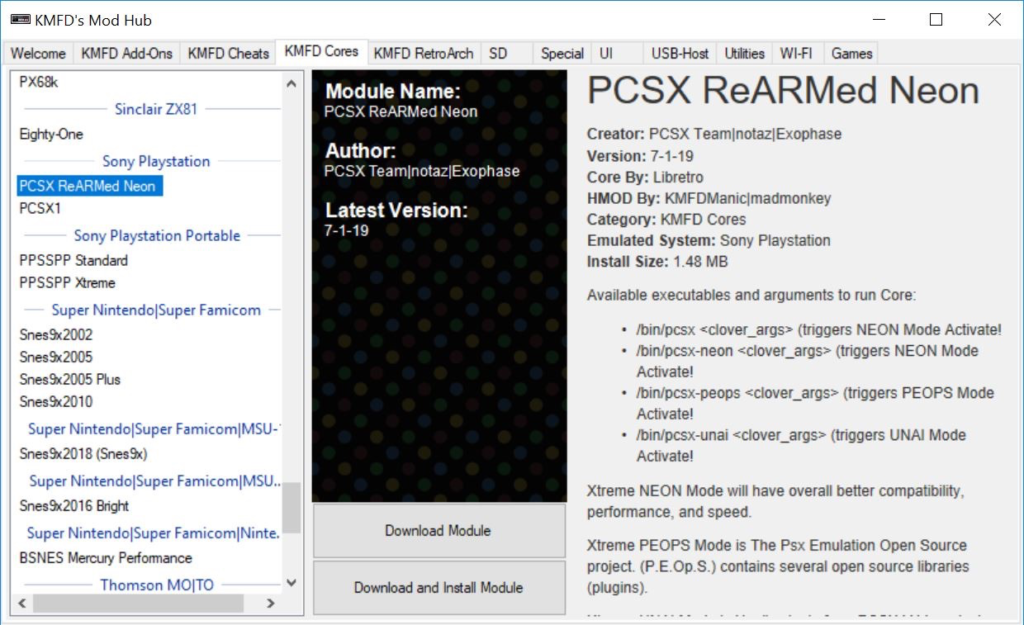Viewport: 1024px width, 625px height.
Task: Open the Games tab
Action: 852,54
